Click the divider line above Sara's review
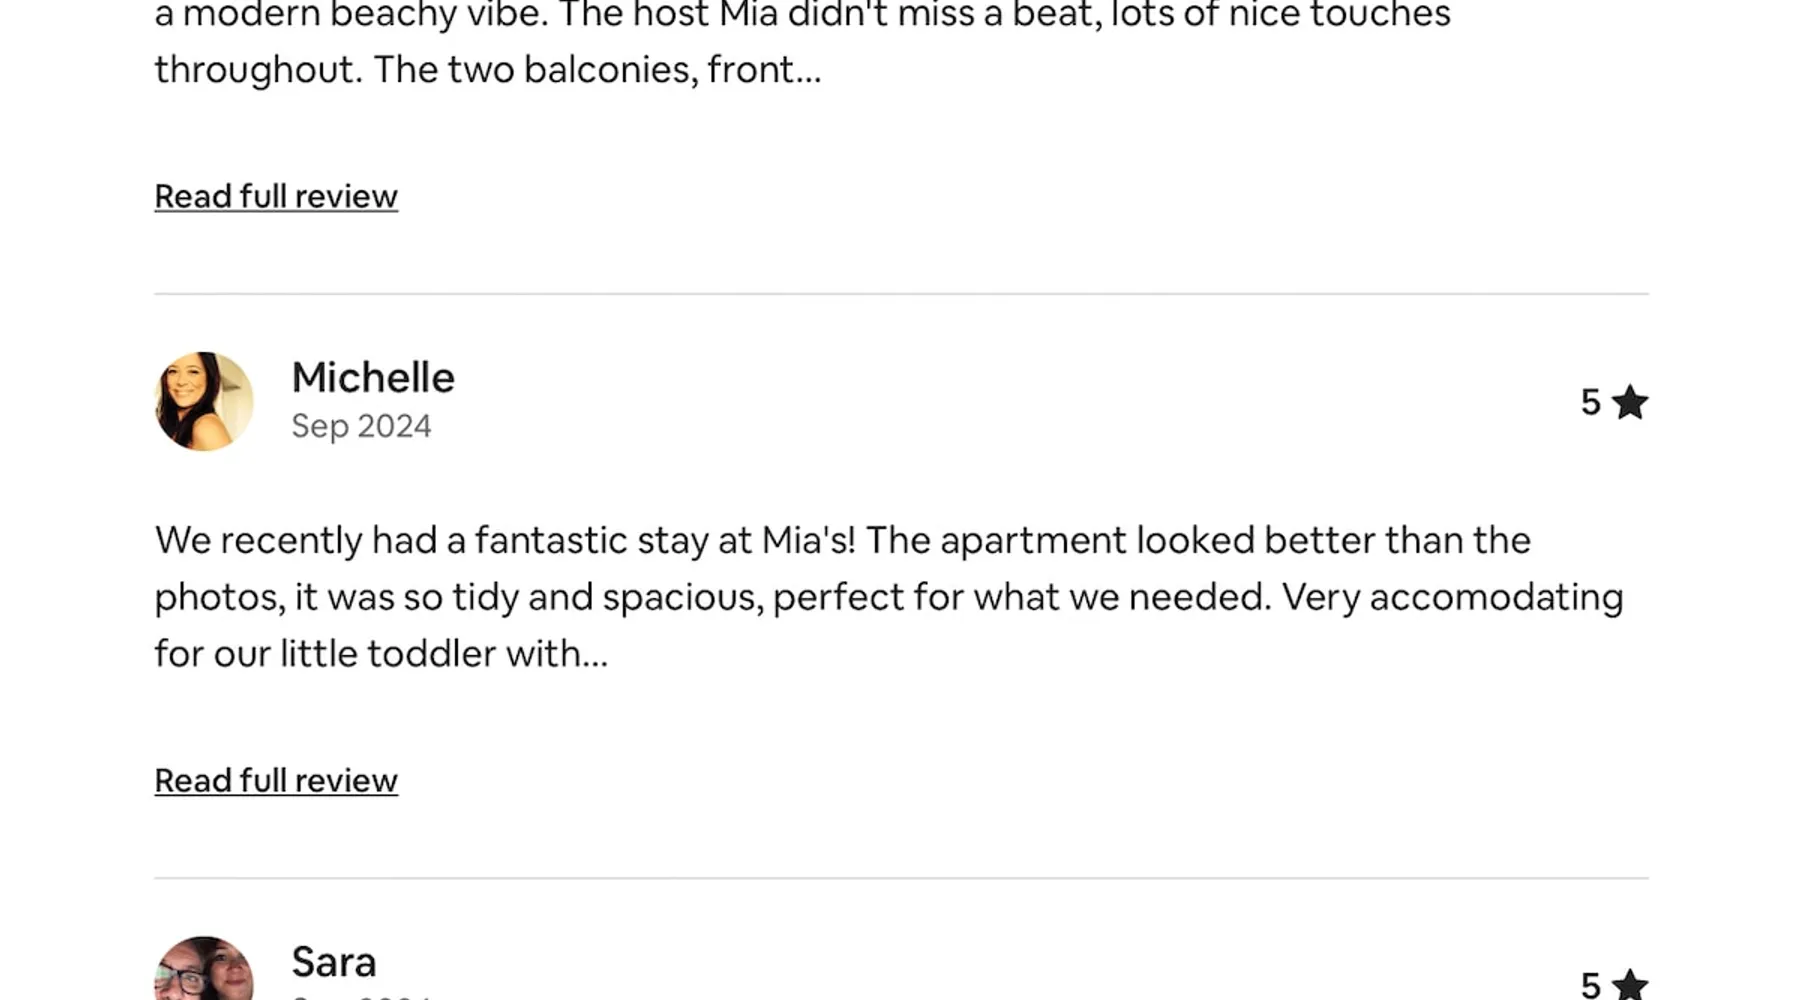The height and width of the screenshot is (1000, 1800). pyautogui.click(x=900, y=878)
